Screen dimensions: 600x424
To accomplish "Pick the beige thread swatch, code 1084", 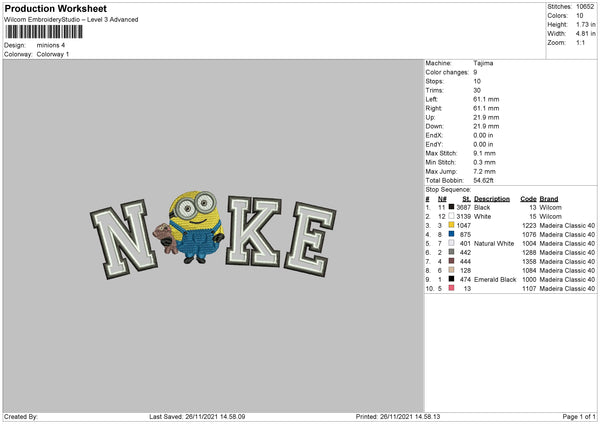I will [451, 270].
